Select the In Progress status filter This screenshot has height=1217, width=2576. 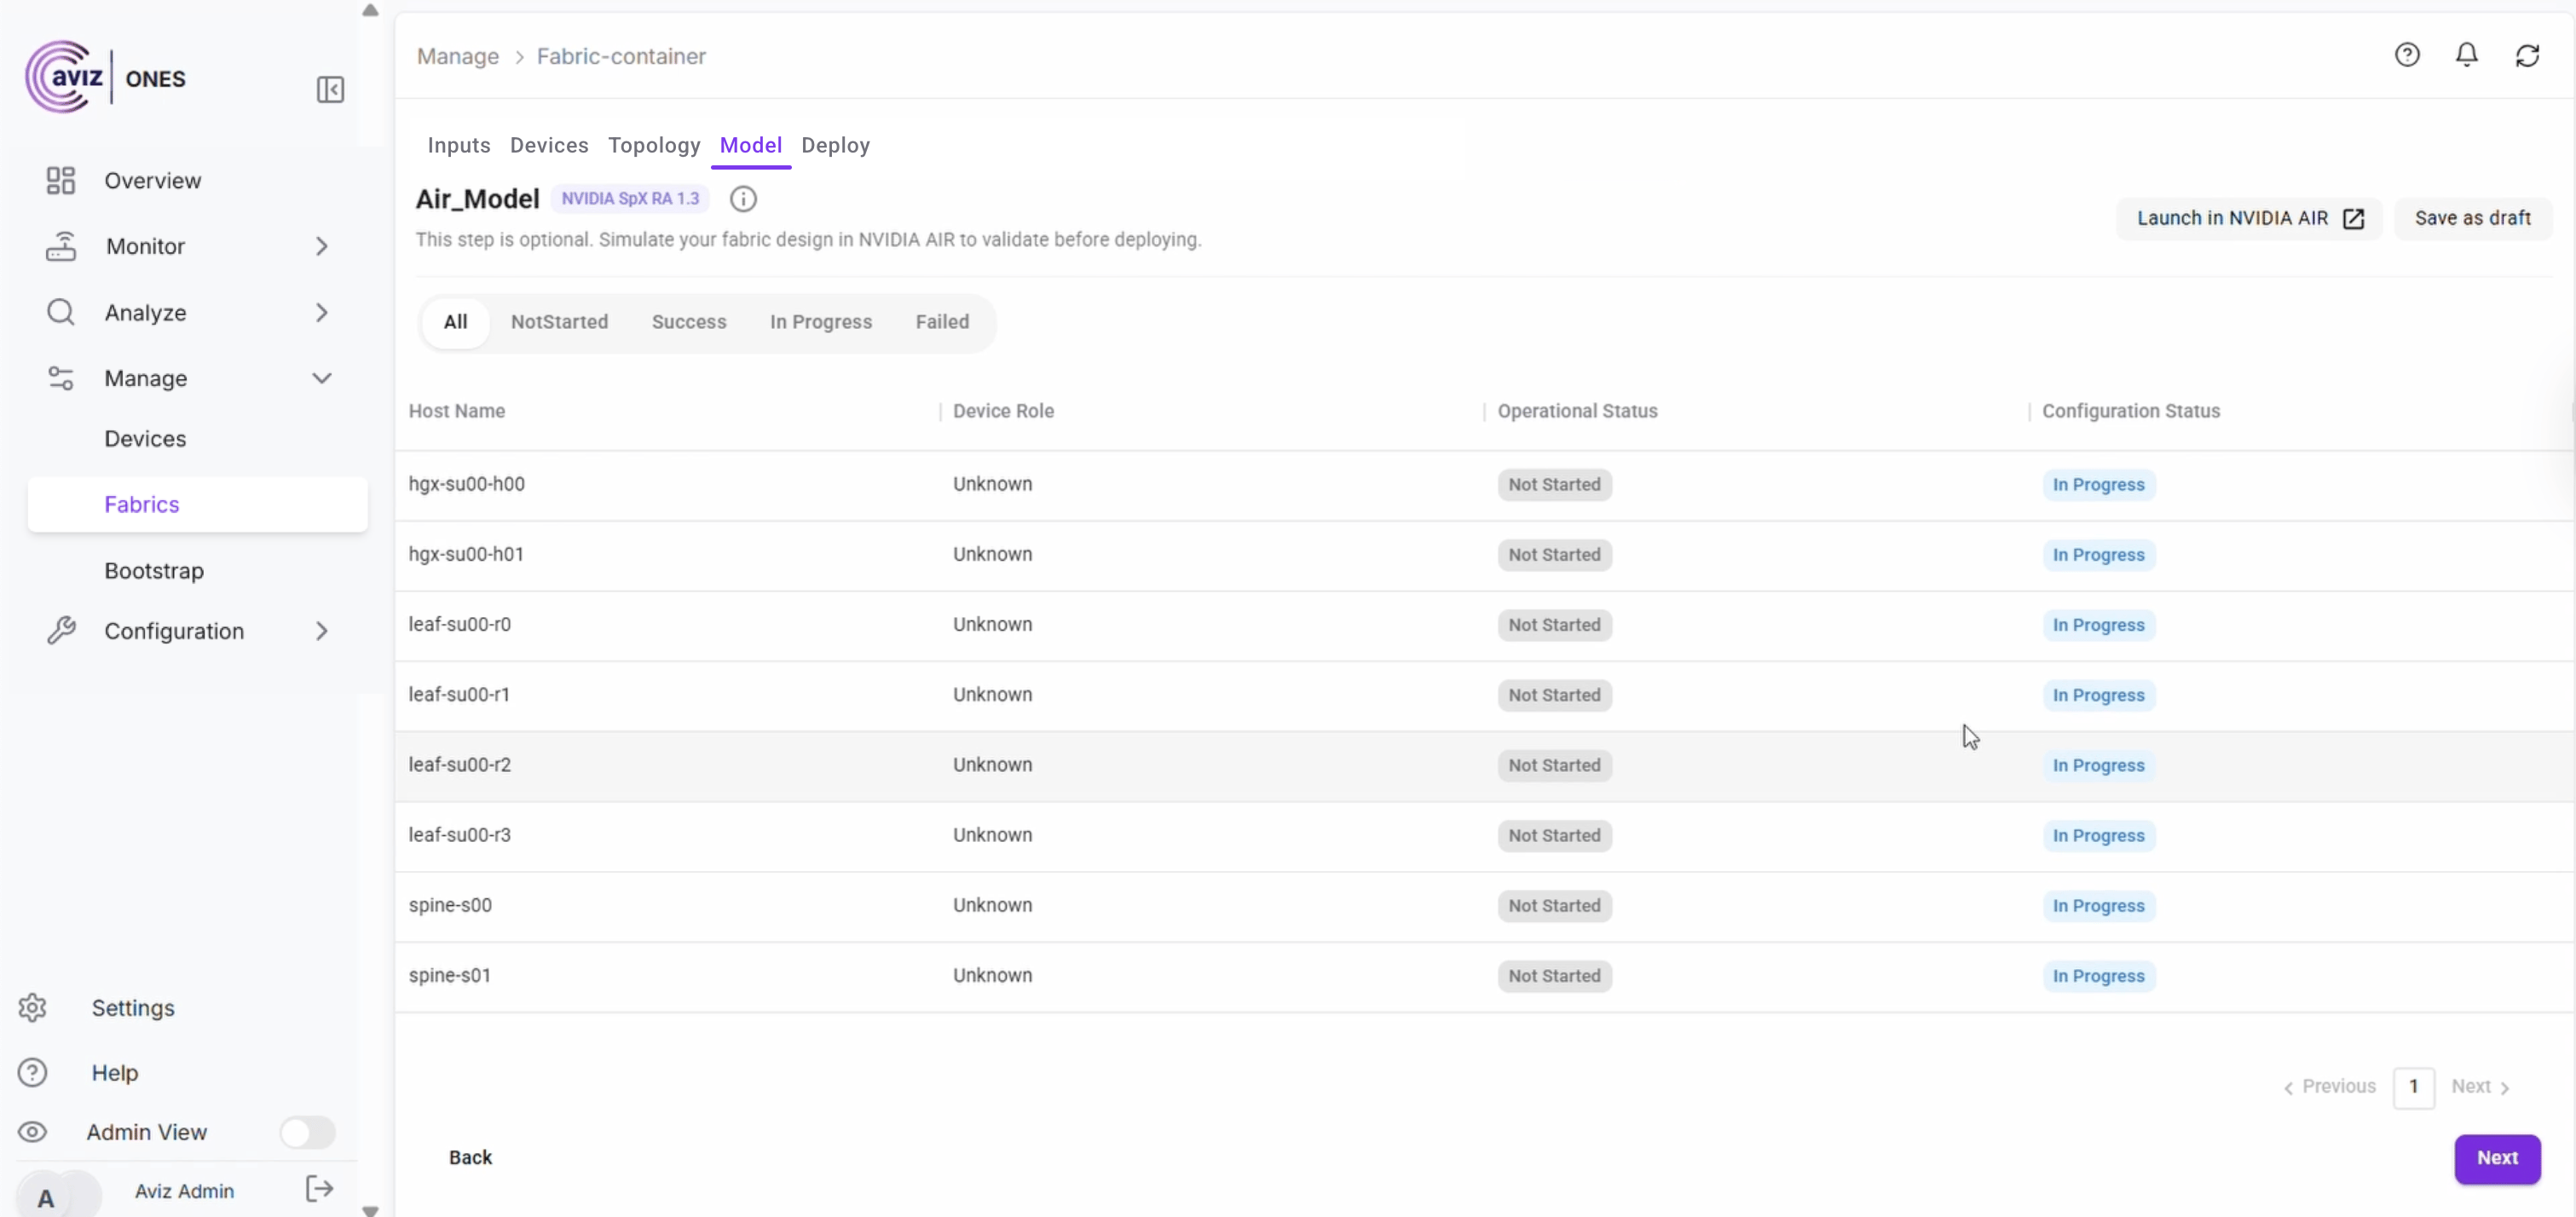click(x=820, y=322)
